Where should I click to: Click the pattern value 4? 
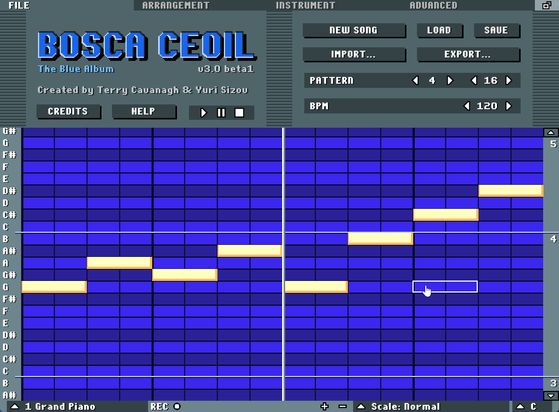tap(432, 81)
